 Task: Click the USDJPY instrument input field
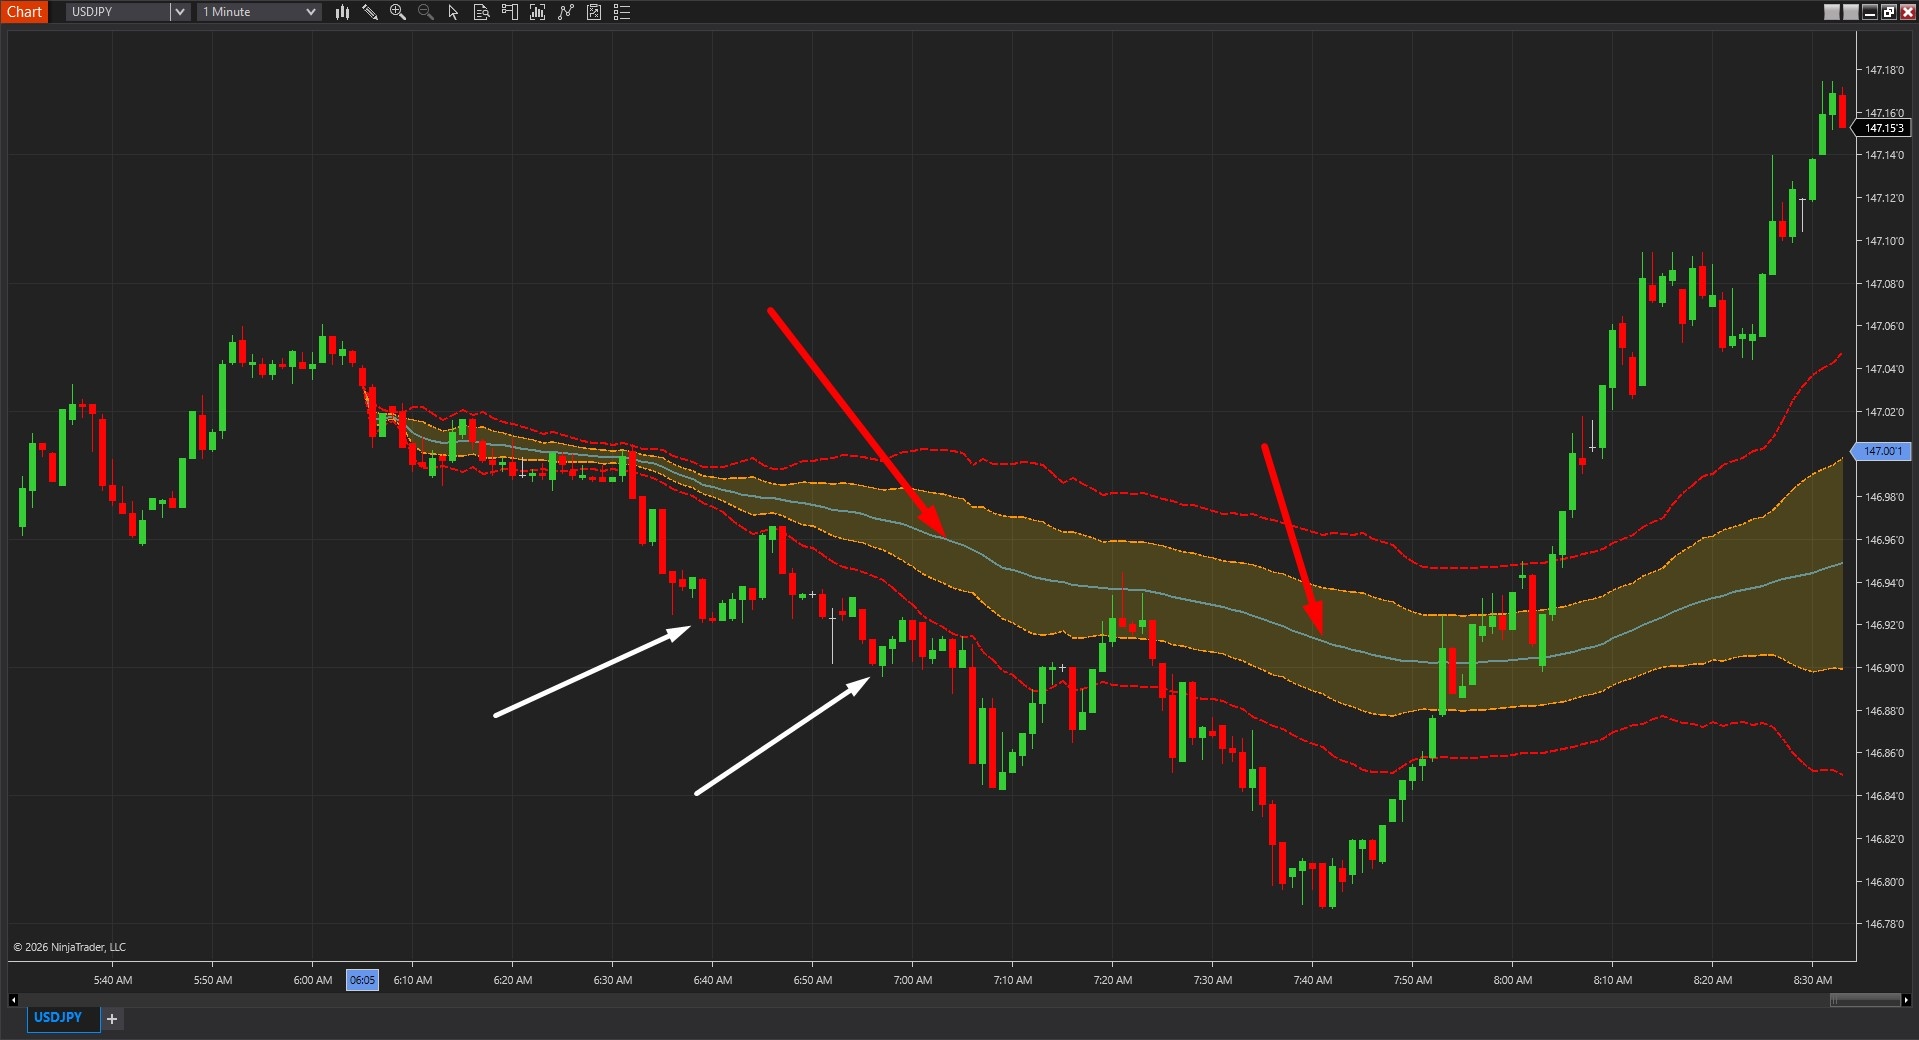pos(118,12)
